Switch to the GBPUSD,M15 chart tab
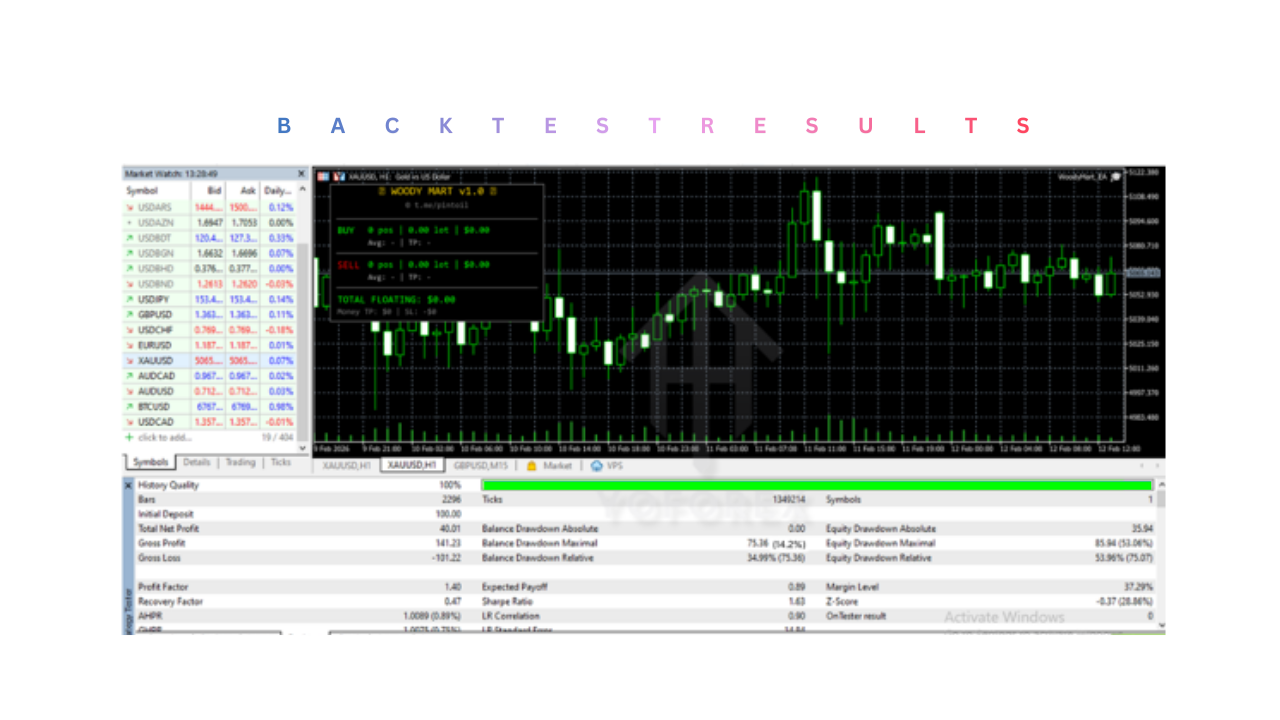This screenshot has height=720, width=1280. pos(482,466)
